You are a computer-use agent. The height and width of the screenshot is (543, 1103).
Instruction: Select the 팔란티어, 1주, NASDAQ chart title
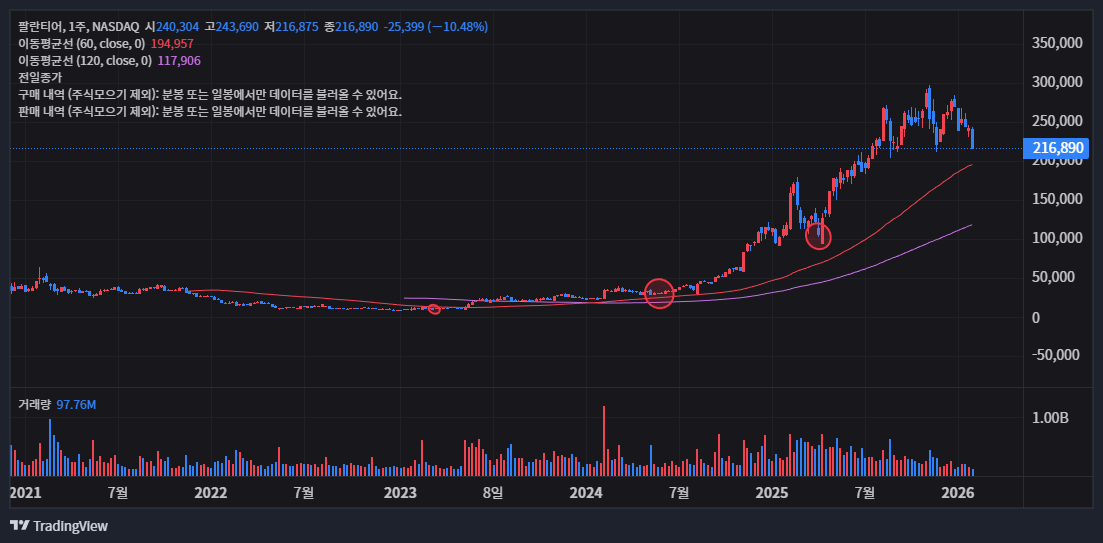[77, 27]
